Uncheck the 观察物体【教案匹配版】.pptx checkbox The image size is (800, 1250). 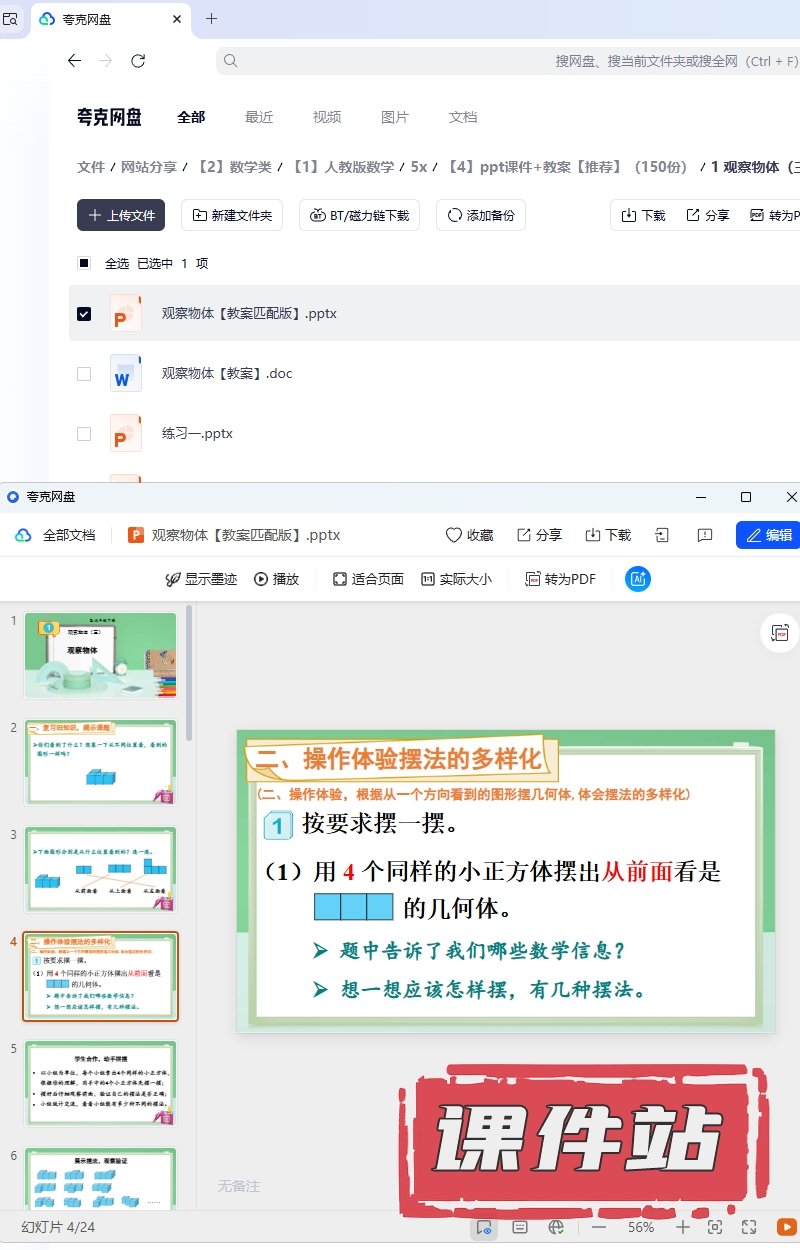coord(84,314)
